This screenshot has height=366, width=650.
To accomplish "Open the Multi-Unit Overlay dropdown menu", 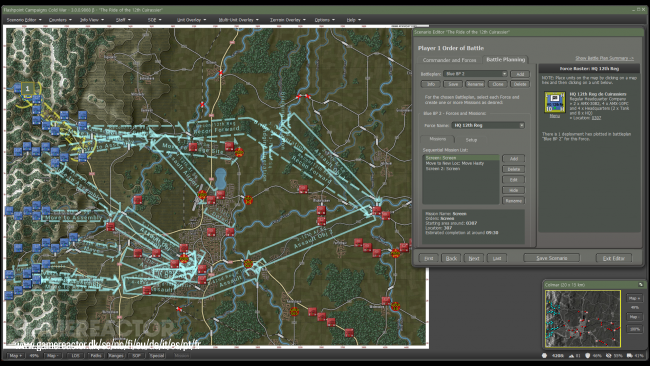I will point(238,20).
